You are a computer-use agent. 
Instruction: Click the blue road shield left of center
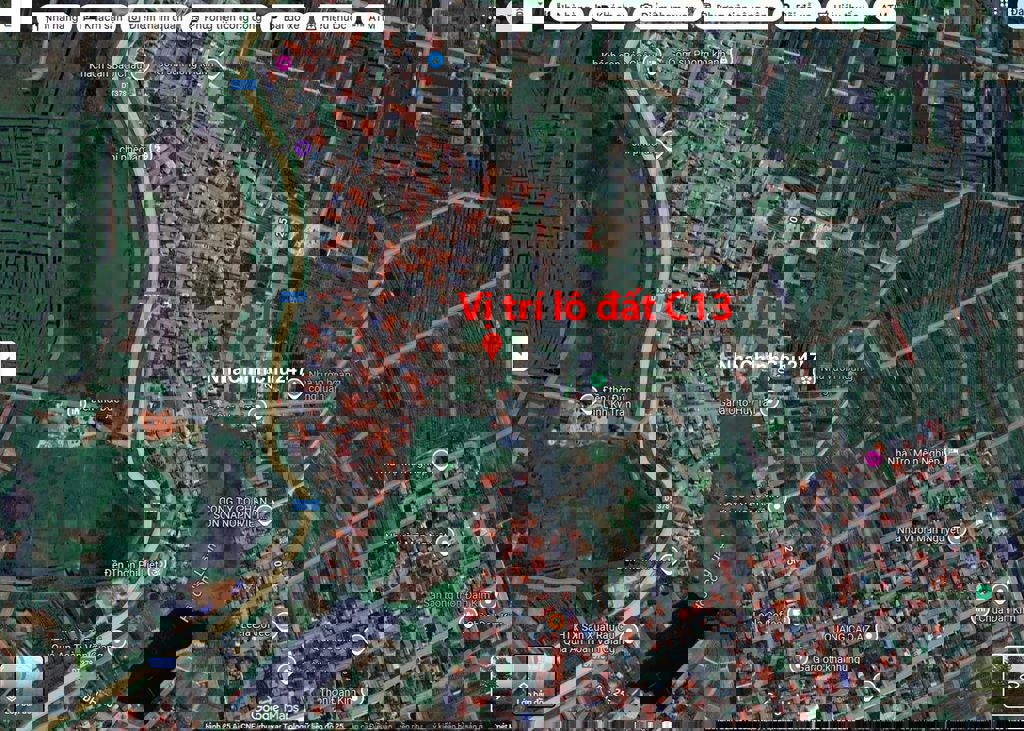pyautogui.click(x=293, y=297)
